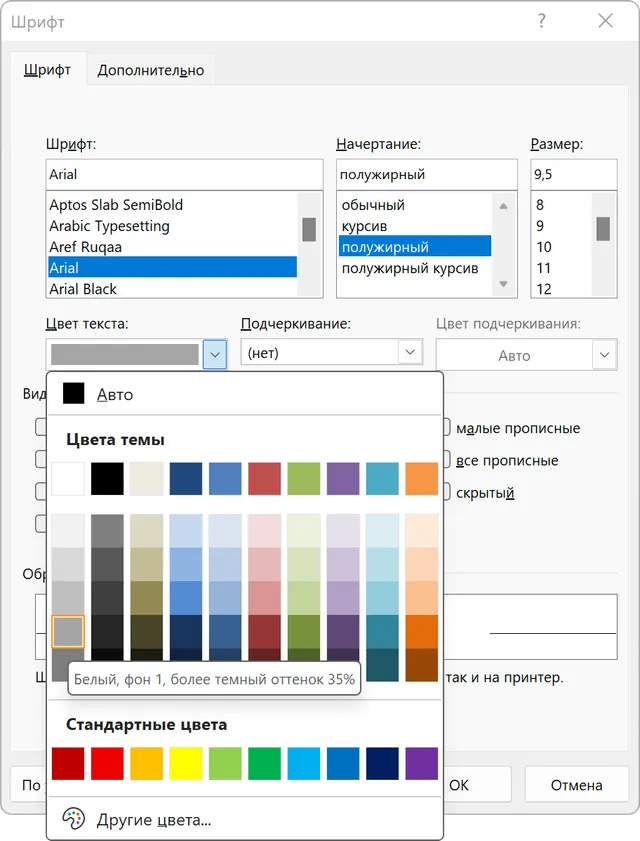Select полужирный in the style list
640x841 pixels.
pyautogui.click(x=415, y=247)
